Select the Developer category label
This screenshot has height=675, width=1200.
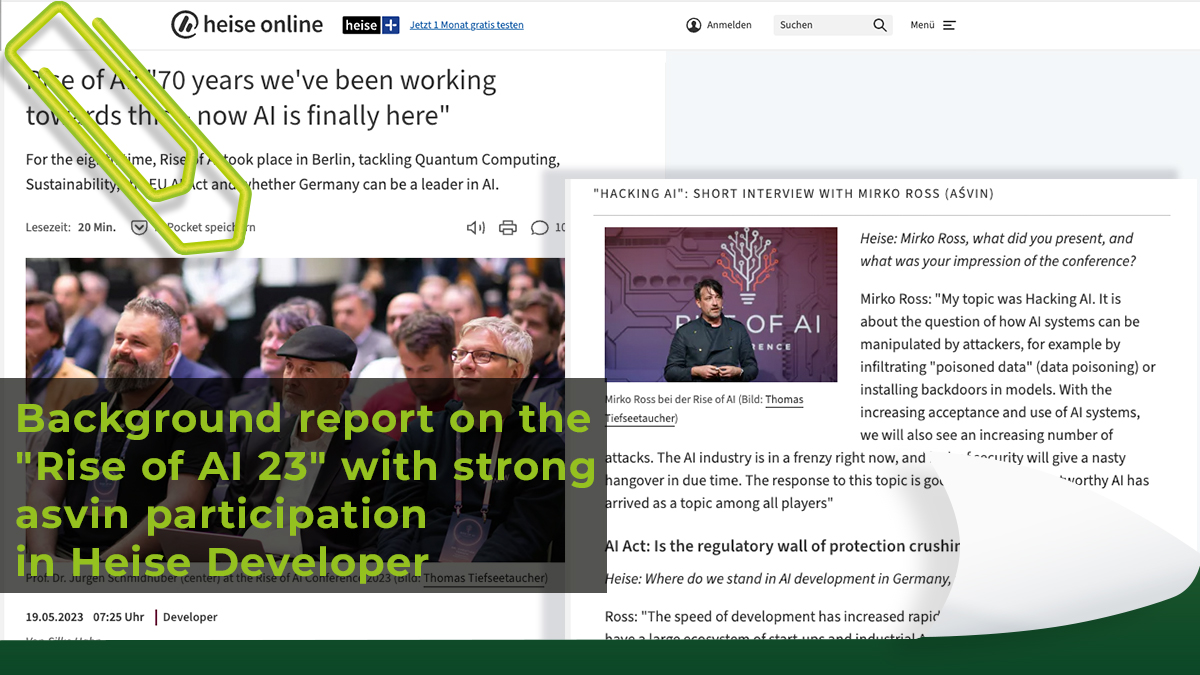tap(190, 617)
